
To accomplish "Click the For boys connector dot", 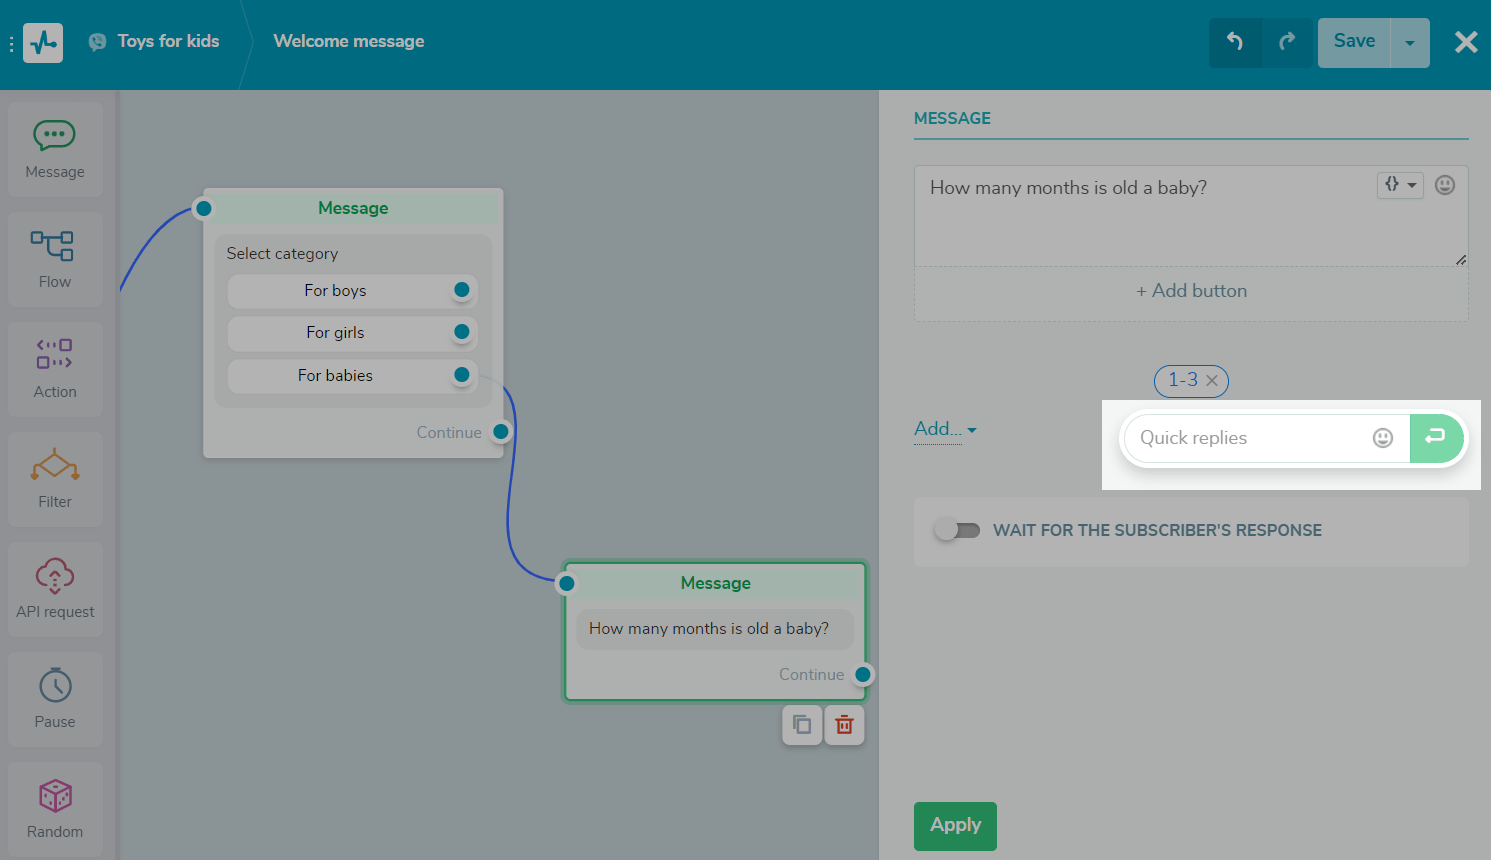I will coord(462,290).
